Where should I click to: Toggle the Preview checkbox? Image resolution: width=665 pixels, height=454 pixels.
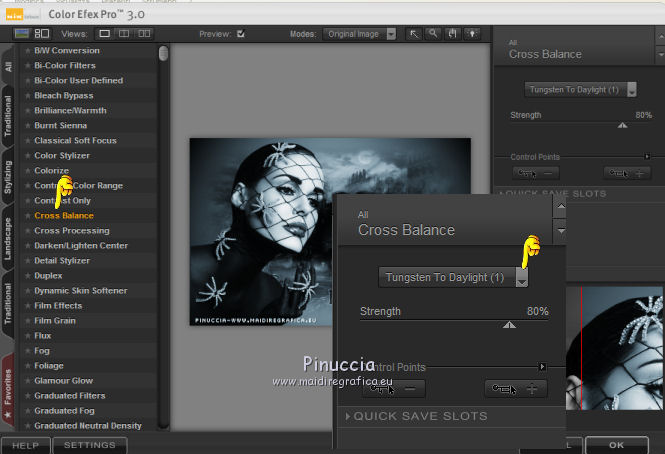point(241,34)
